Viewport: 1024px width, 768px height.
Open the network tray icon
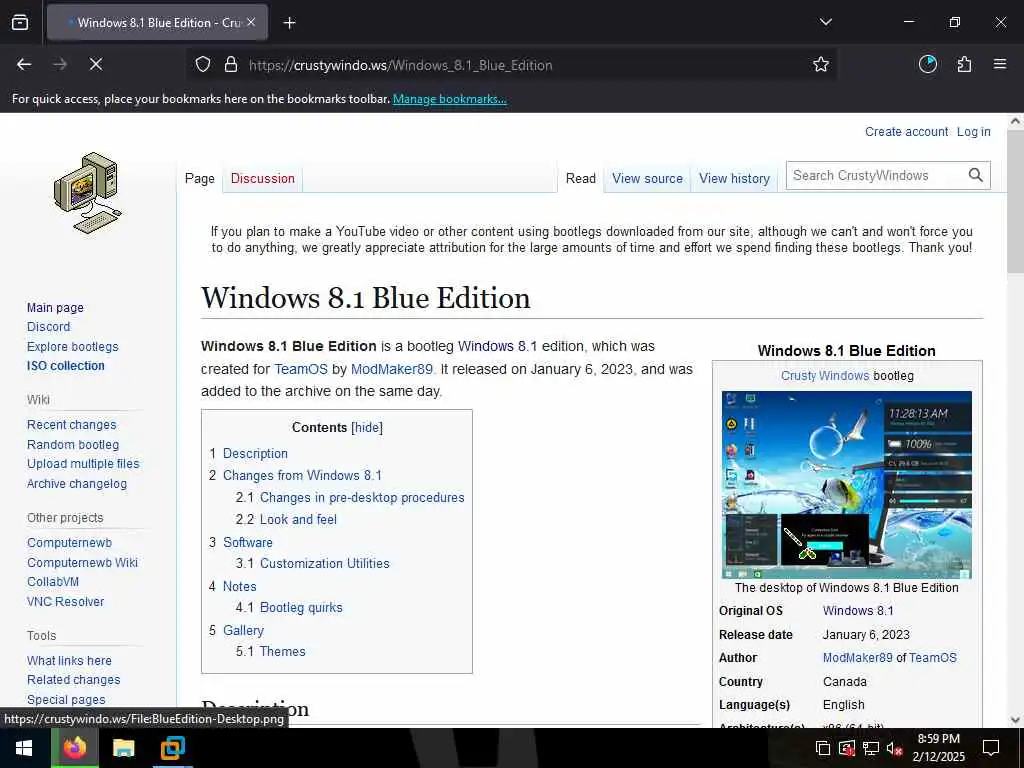tap(871, 748)
